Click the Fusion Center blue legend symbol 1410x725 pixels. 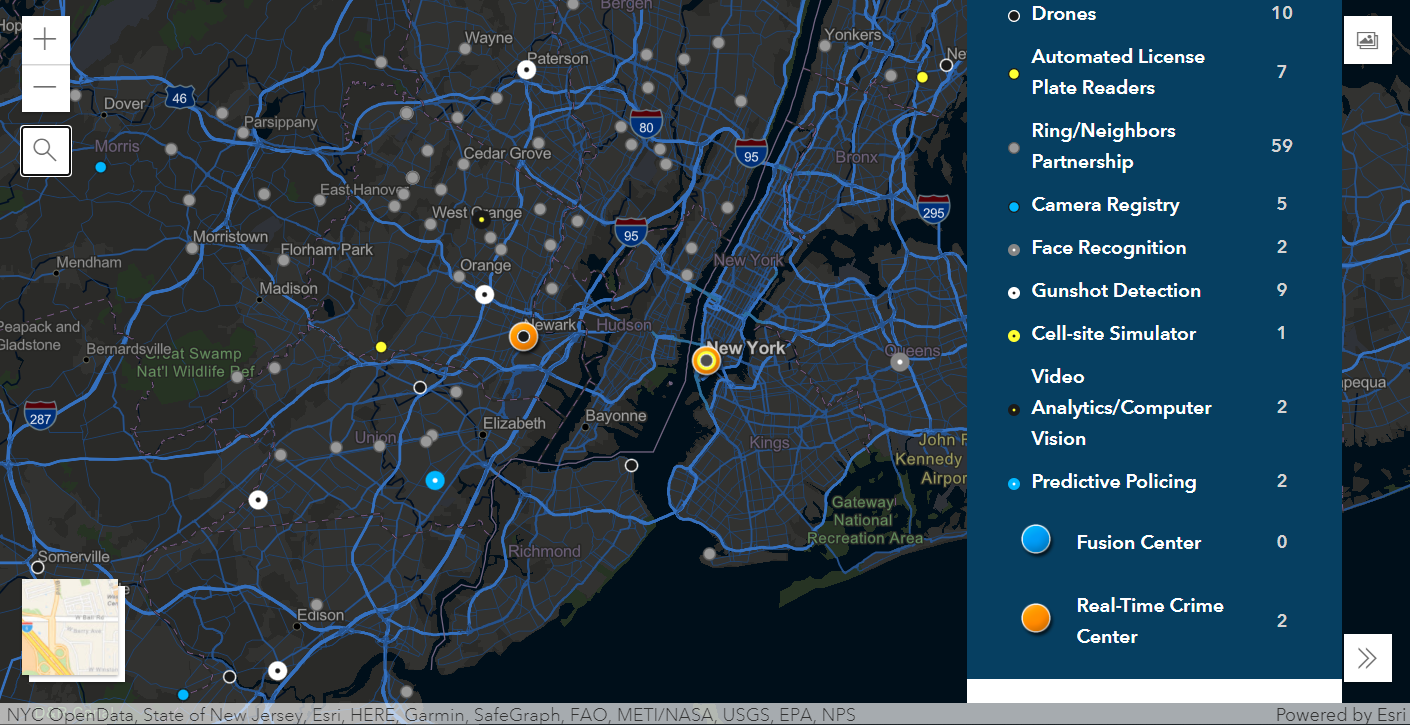pyautogui.click(x=1036, y=540)
